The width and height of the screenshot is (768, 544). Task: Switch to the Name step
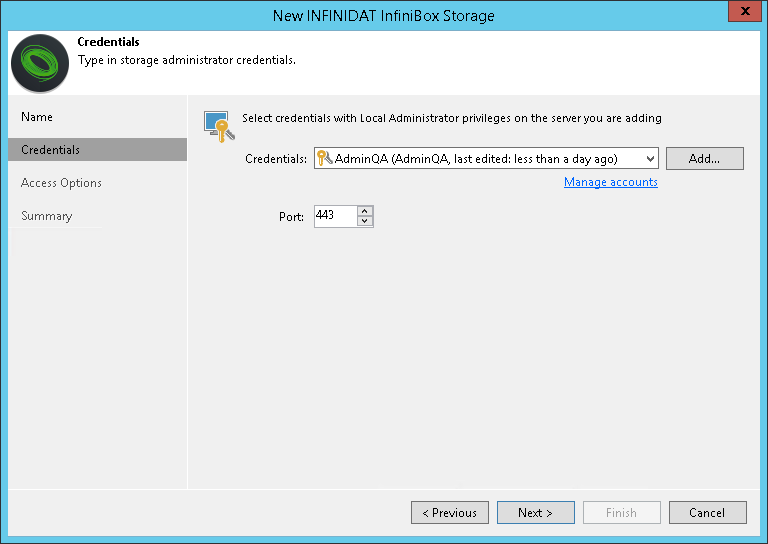(x=37, y=117)
